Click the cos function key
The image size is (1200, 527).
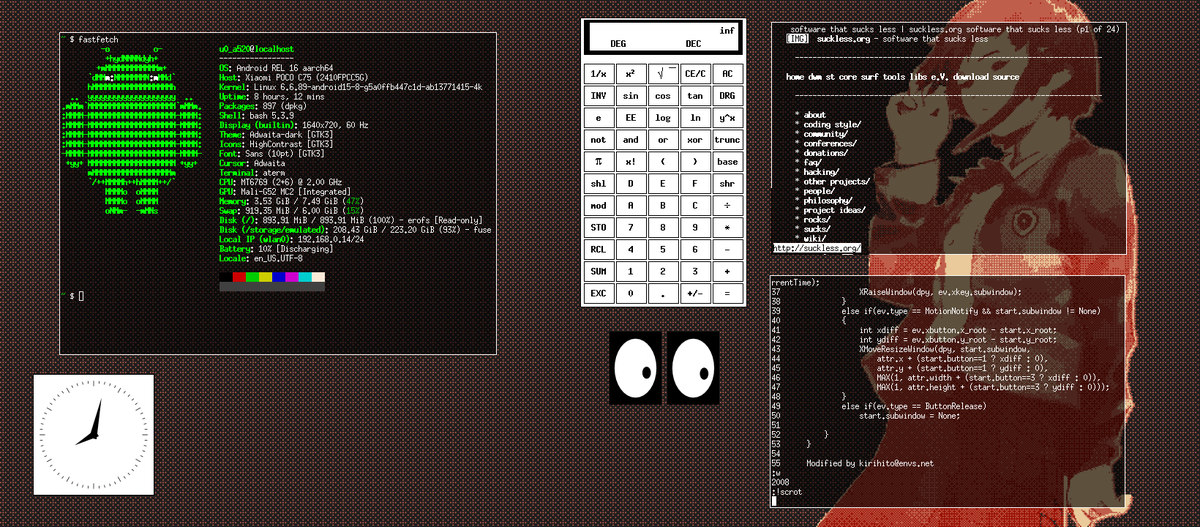point(662,96)
